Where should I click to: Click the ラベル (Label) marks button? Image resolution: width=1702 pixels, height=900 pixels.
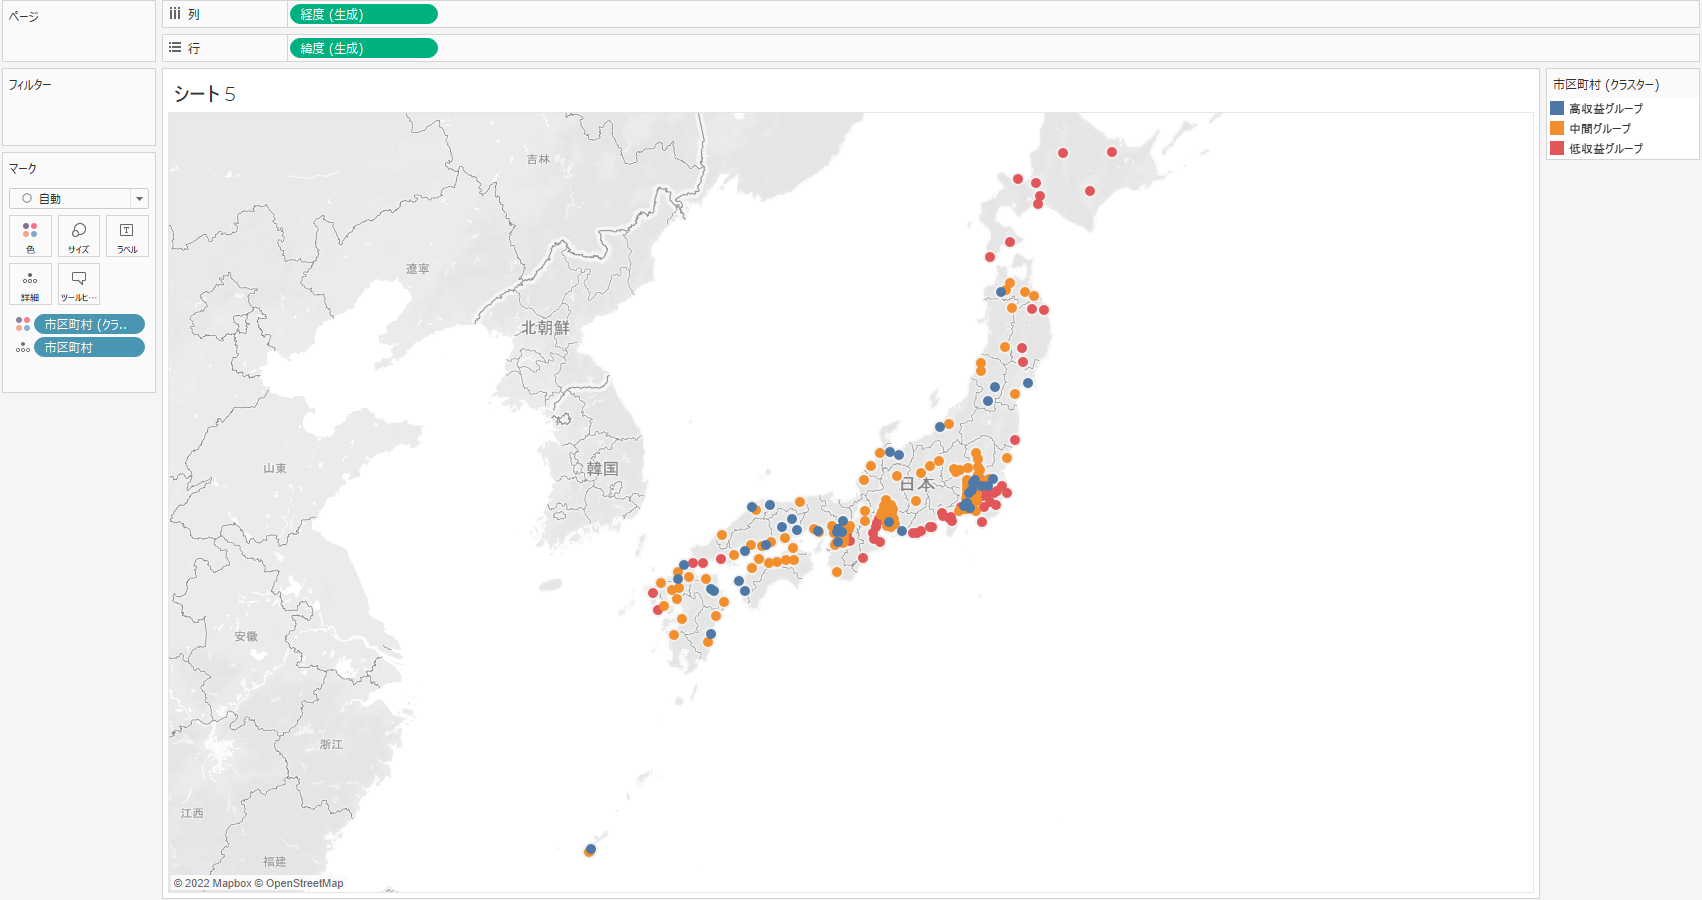[x=127, y=236]
